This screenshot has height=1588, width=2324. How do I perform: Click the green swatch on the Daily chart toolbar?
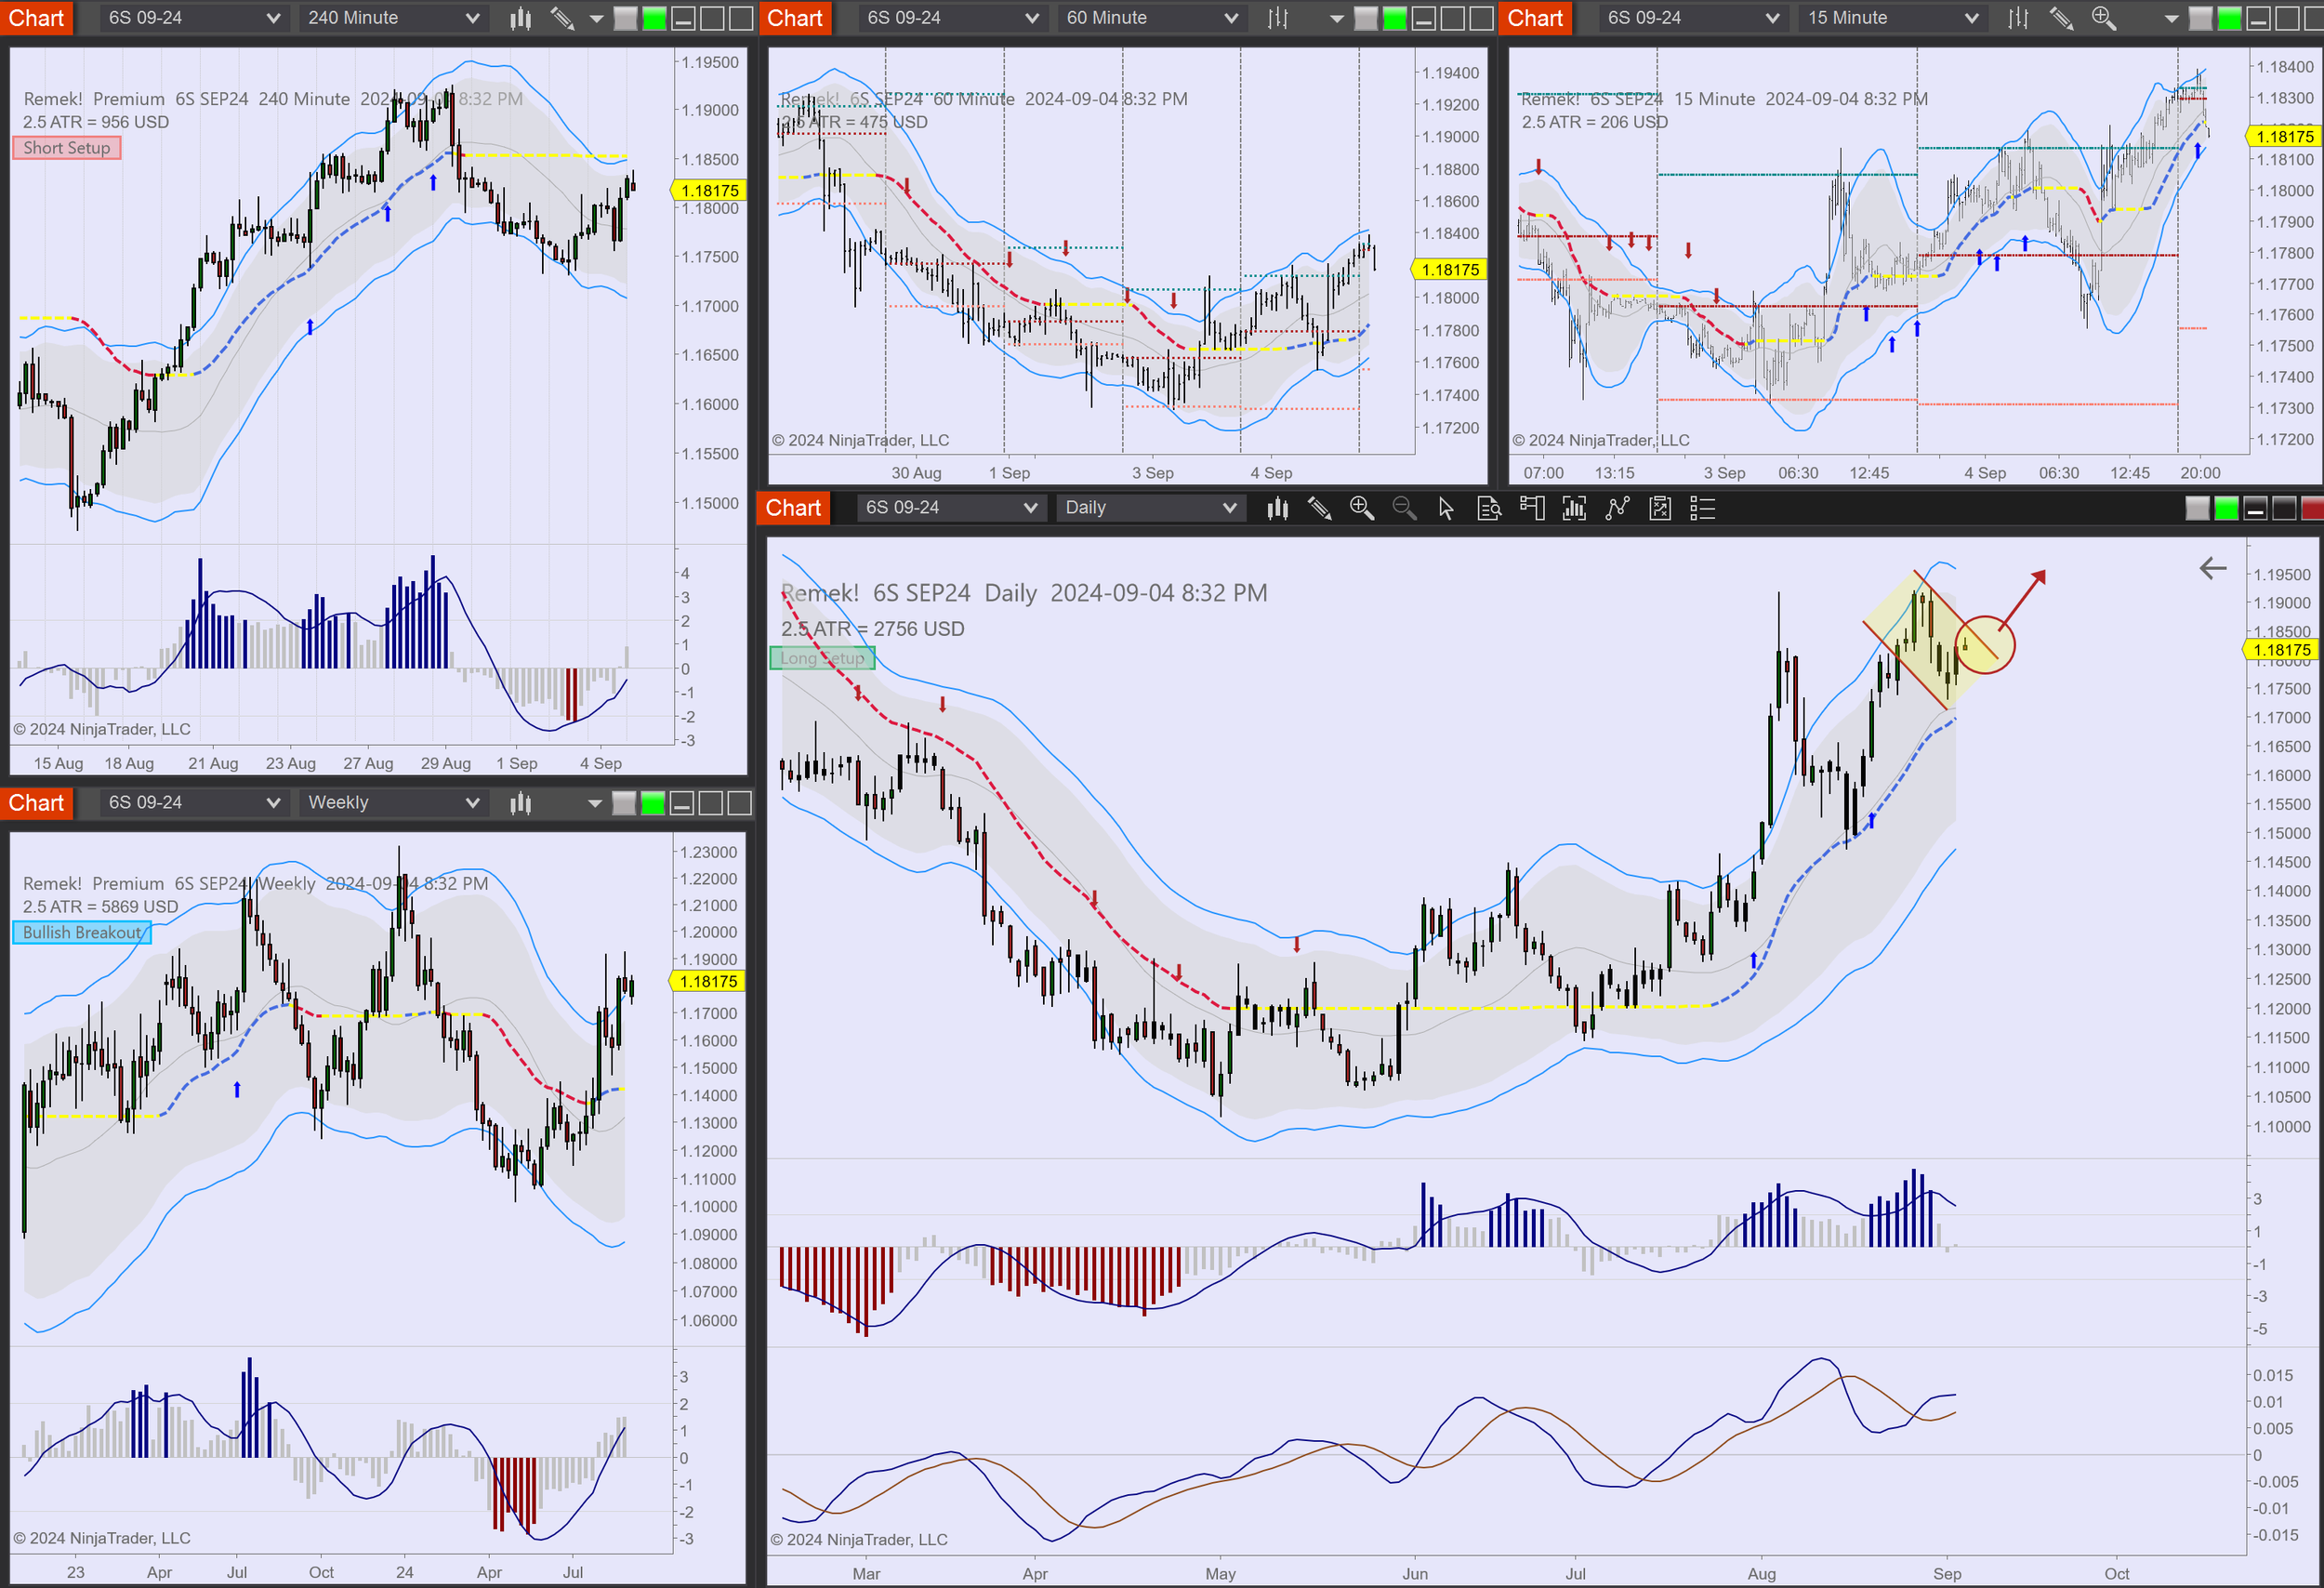[2227, 508]
